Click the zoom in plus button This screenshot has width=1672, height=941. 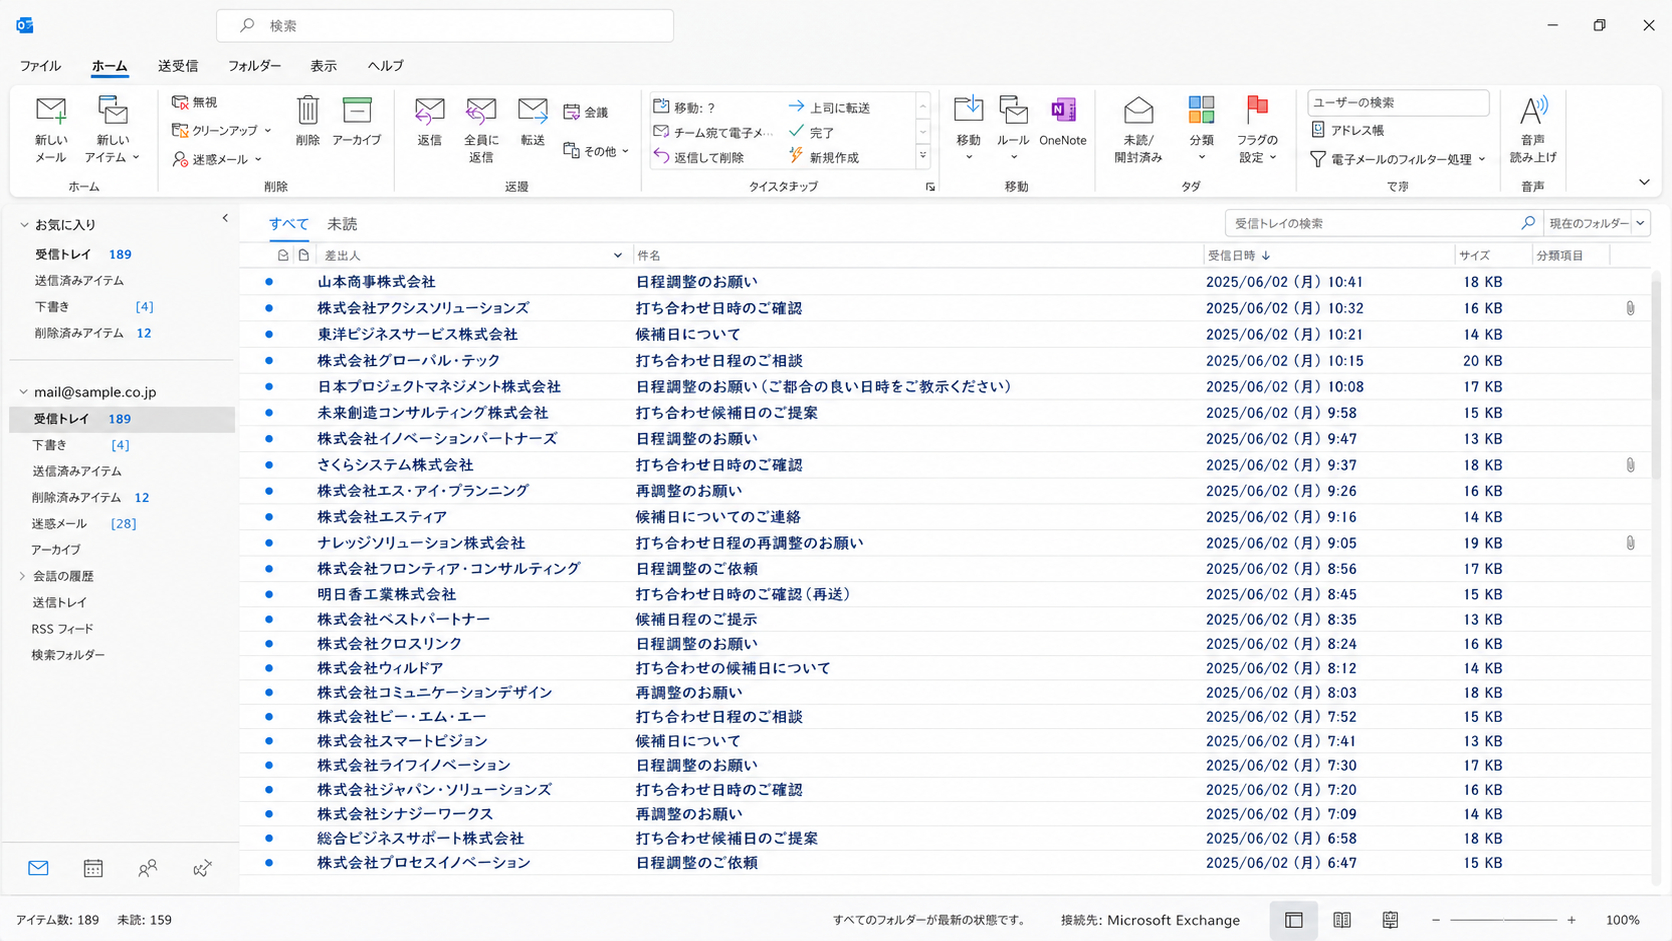(1571, 920)
